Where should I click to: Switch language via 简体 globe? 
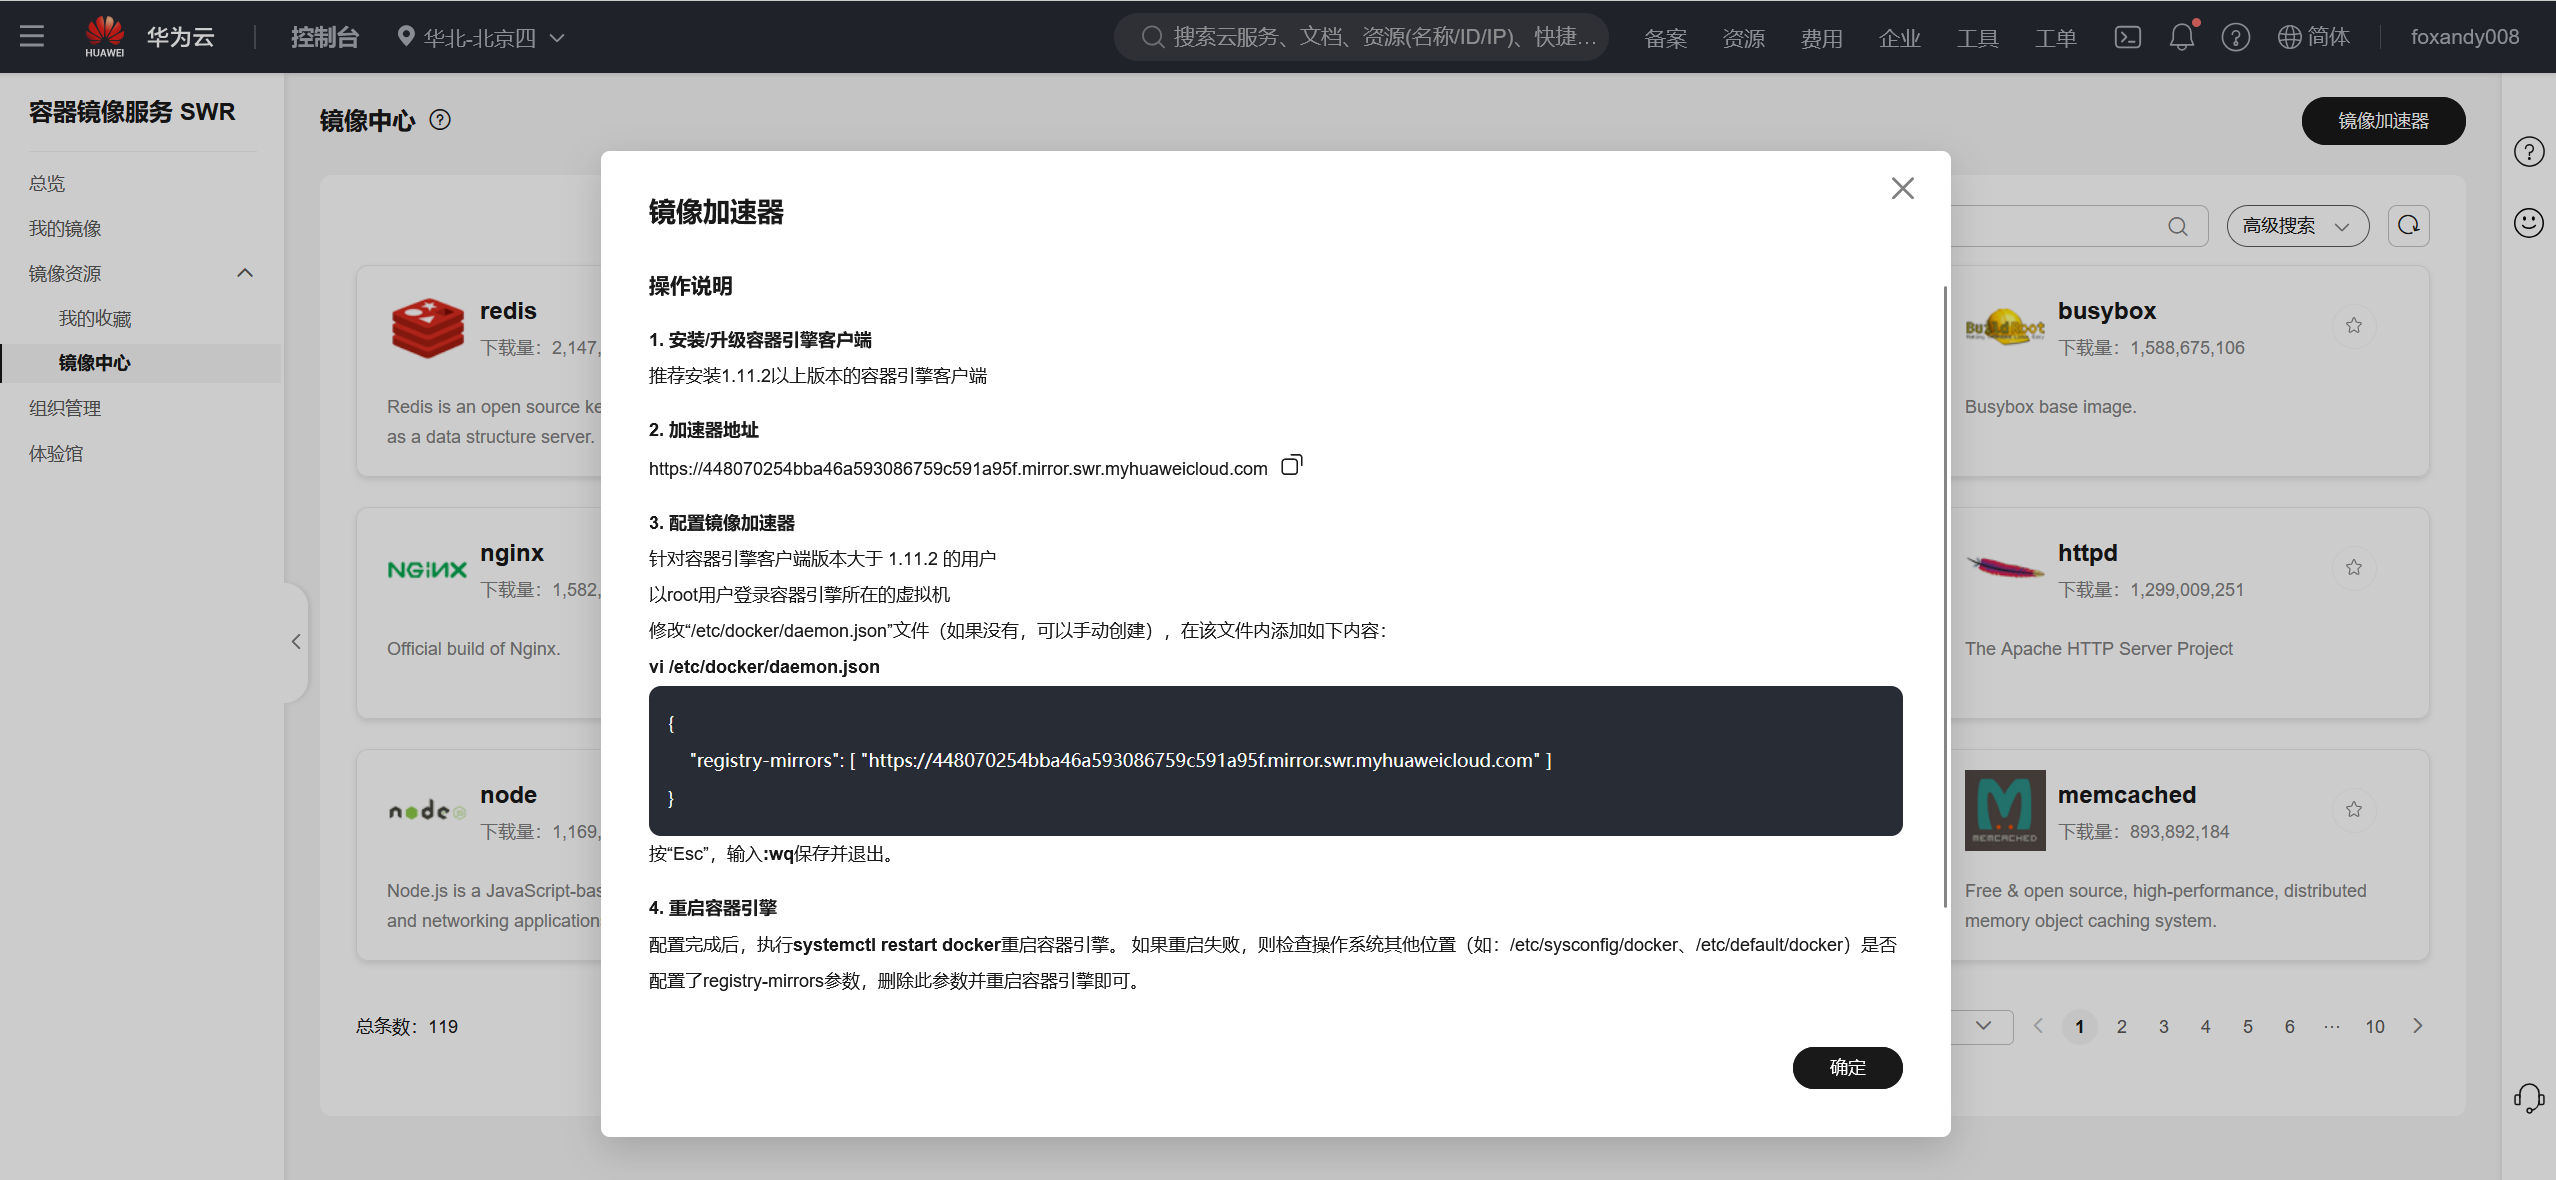click(2314, 37)
